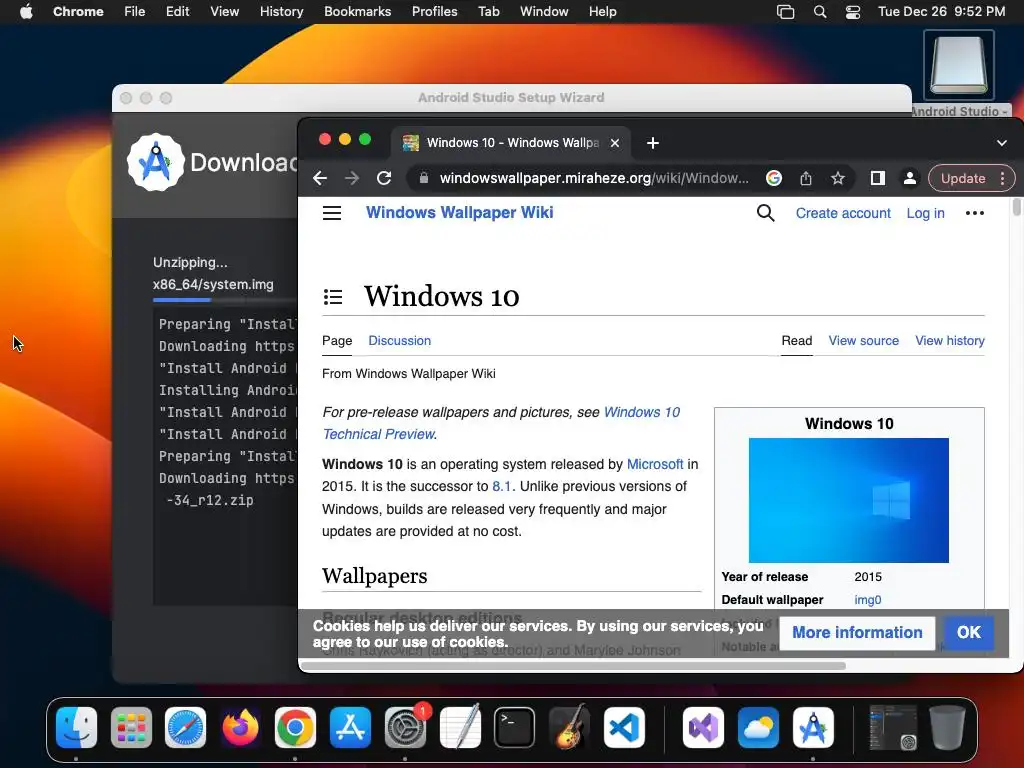
Task: Select the Read tab
Action: click(x=797, y=340)
